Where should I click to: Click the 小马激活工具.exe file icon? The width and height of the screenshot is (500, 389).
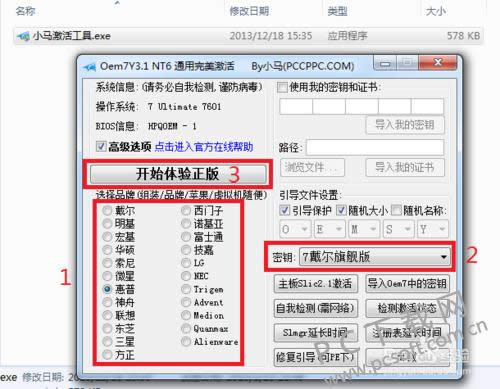(x=23, y=36)
